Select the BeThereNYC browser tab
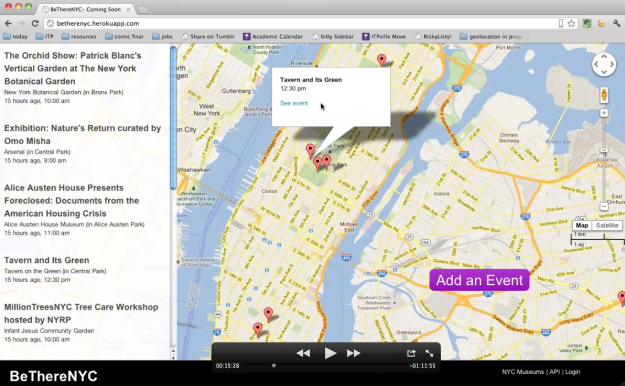625x386 pixels. pyautogui.click(x=86, y=9)
